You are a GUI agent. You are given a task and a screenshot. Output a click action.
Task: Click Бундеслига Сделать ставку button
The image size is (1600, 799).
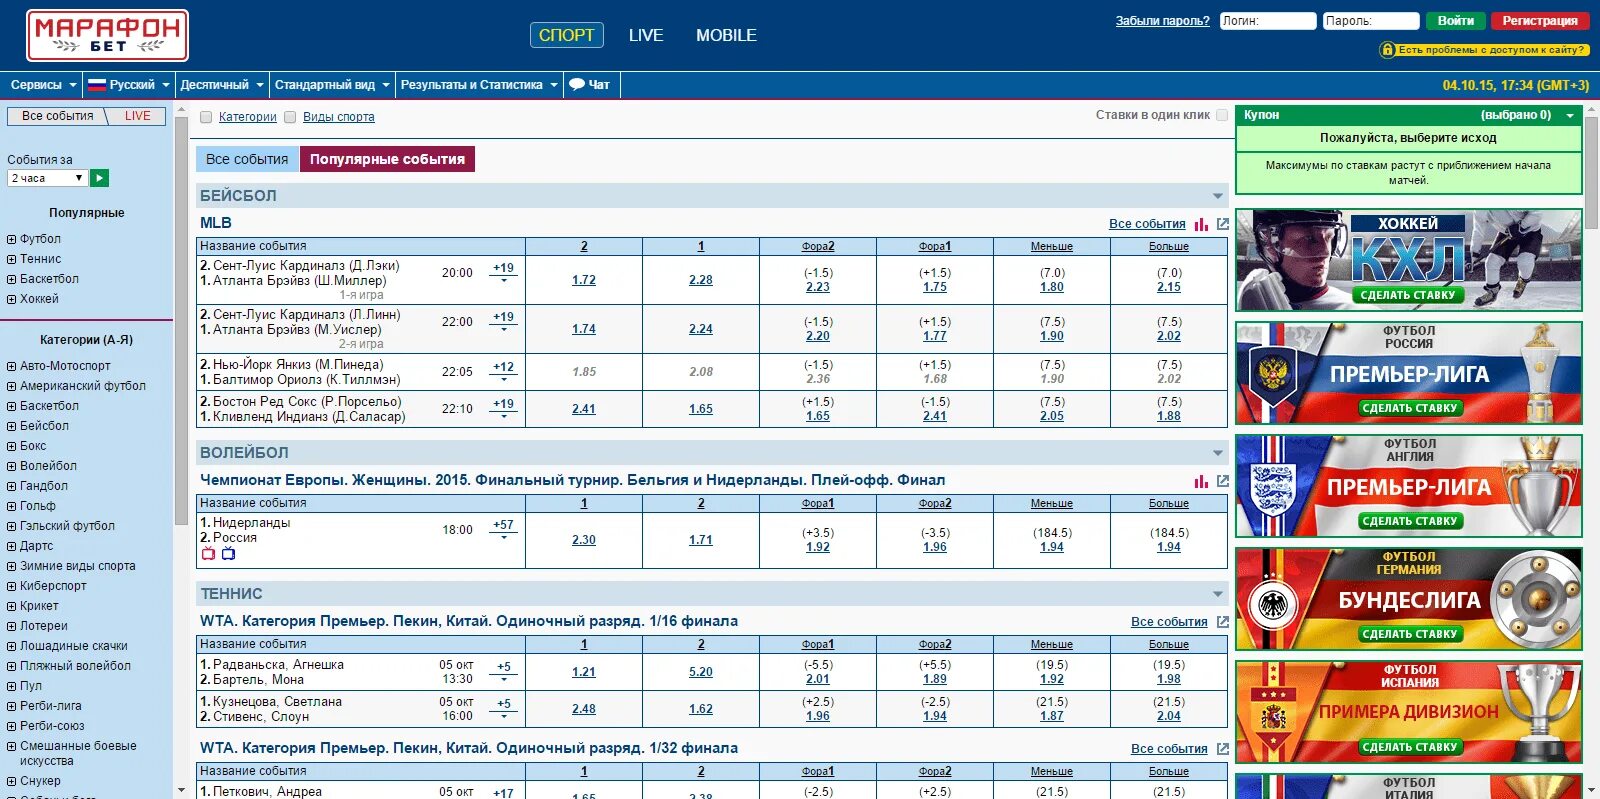pyautogui.click(x=1410, y=634)
